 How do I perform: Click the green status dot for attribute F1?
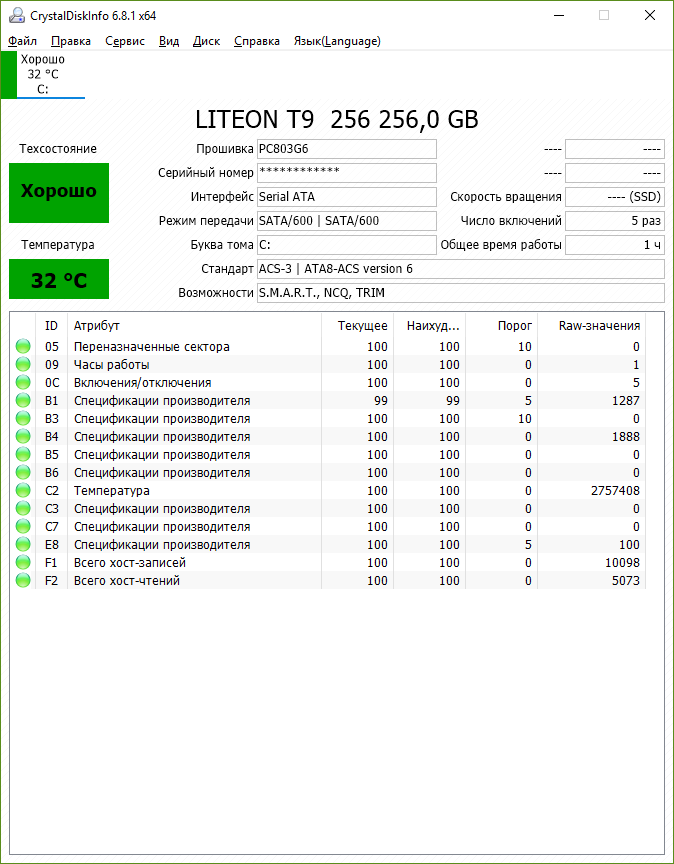[x=23, y=563]
